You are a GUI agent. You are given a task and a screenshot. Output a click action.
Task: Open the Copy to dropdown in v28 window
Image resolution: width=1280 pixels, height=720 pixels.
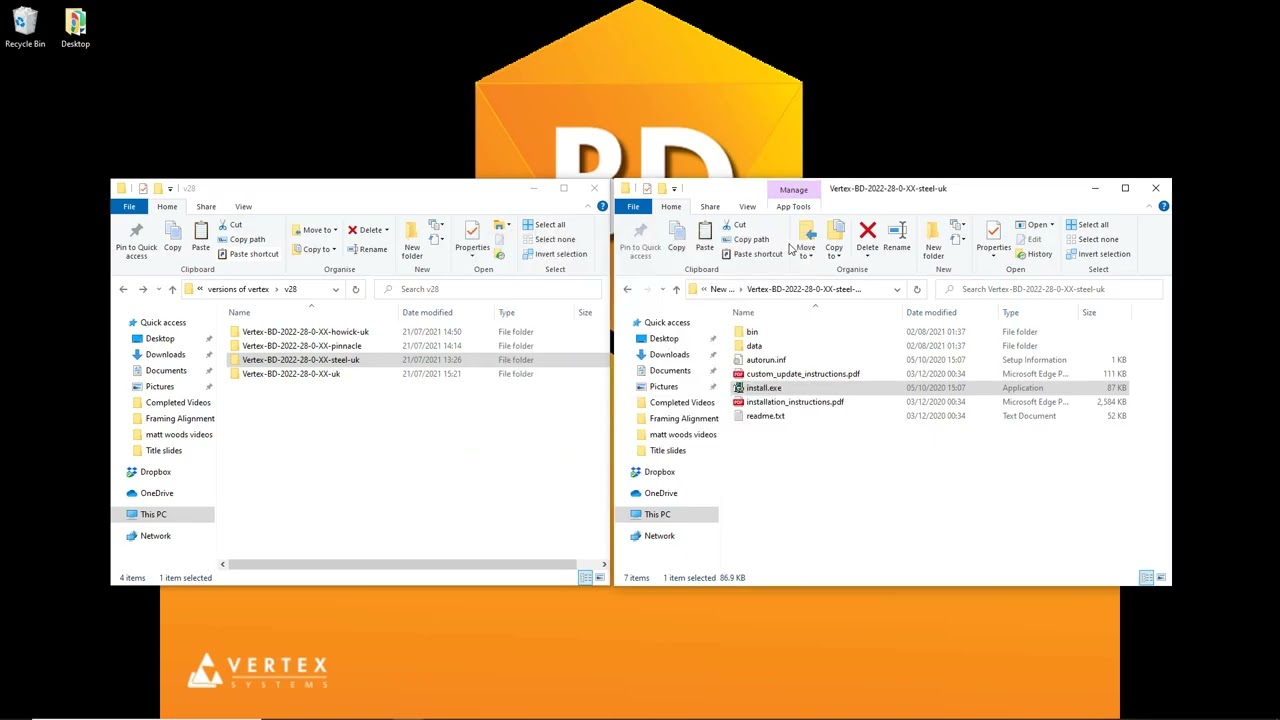point(316,249)
